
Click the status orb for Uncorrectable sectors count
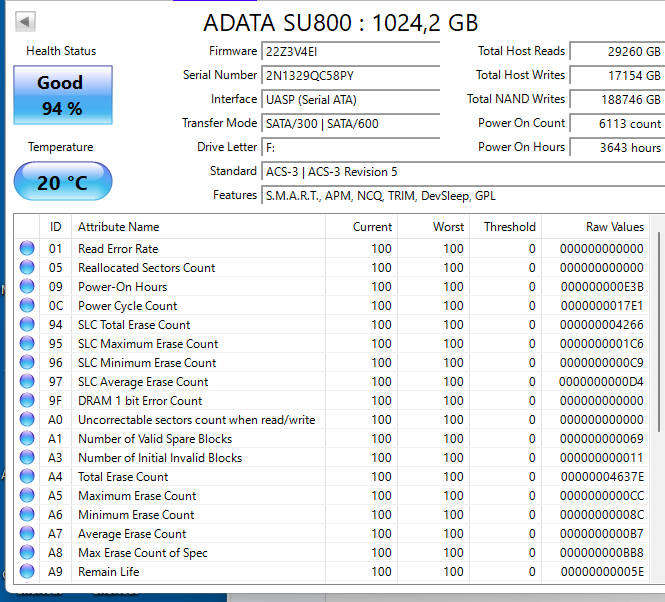(27, 420)
